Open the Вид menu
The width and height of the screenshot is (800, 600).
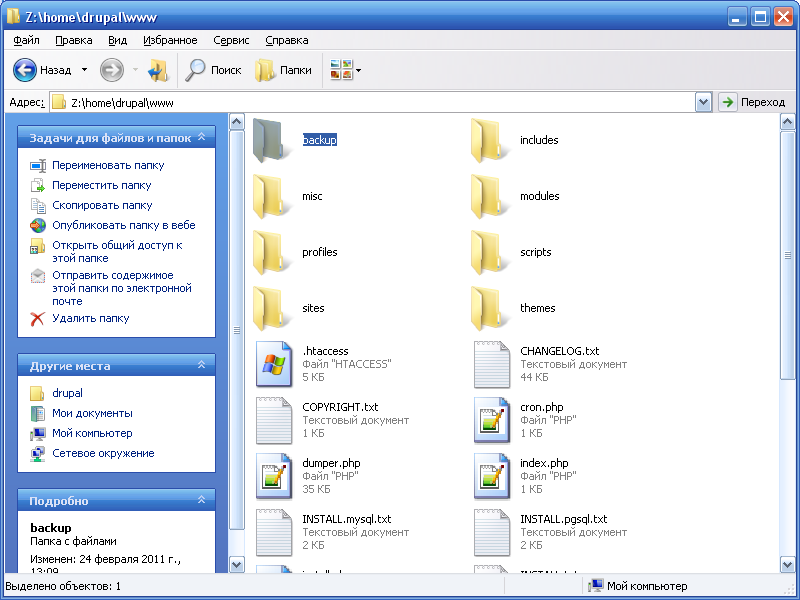click(x=117, y=40)
